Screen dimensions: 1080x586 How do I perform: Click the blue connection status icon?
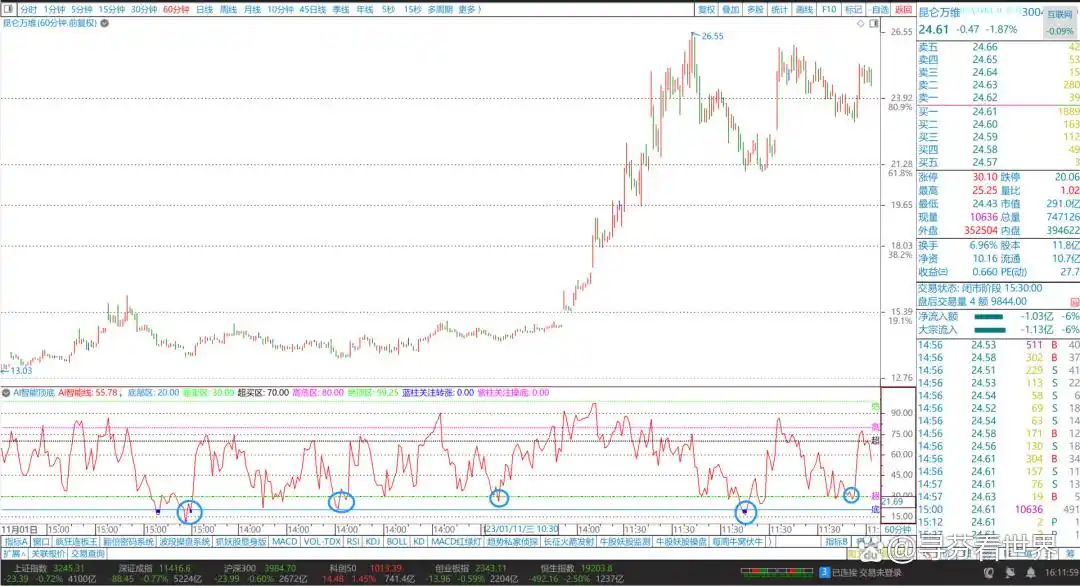(x=823, y=571)
